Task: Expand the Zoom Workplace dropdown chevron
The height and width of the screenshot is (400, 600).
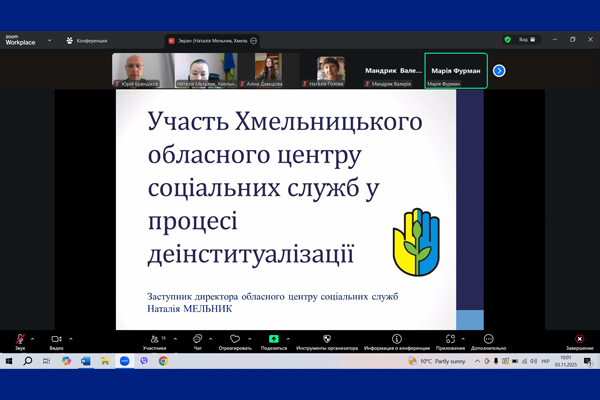Action: coord(50,41)
